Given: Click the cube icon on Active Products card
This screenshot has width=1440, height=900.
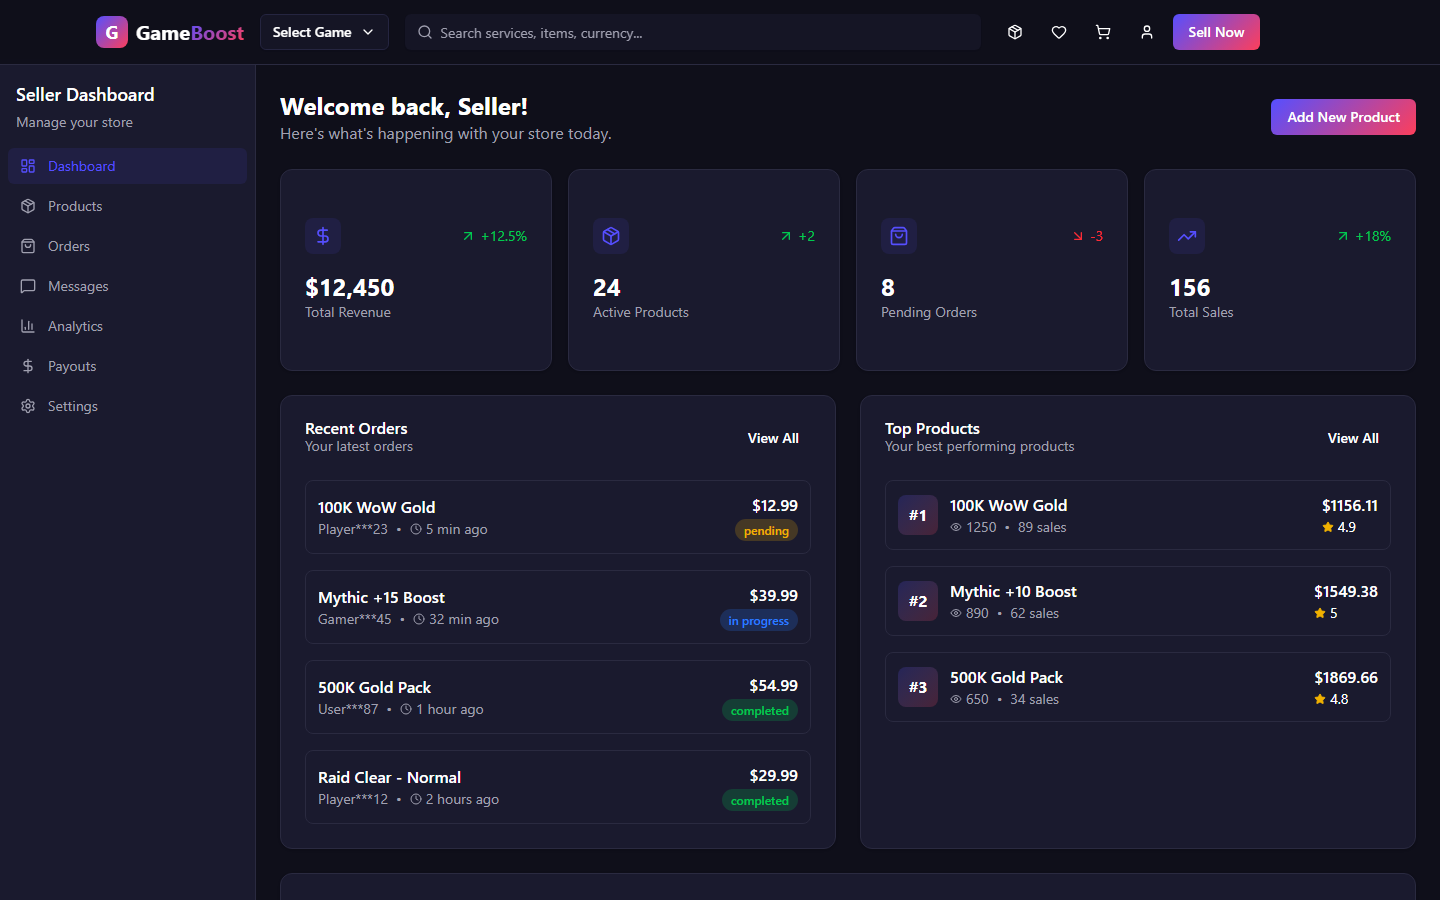Looking at the screenshot, I should point(611,236).
